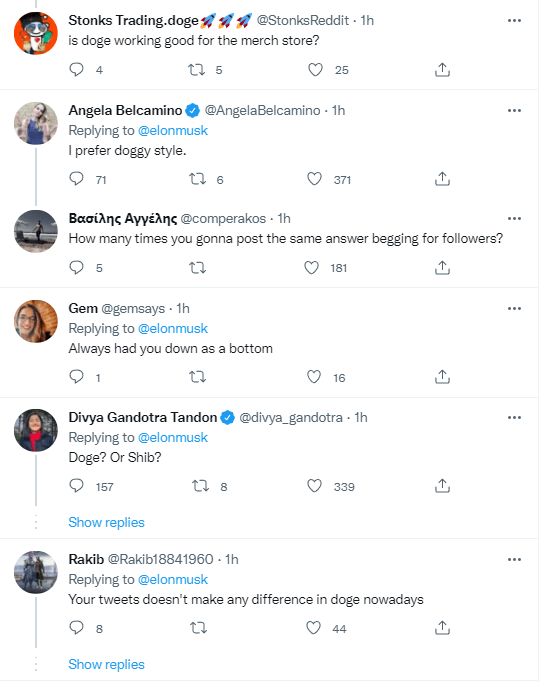Retweet the comperakos reply
This screenshot has height=682, width=540.
tap(197, 267)
